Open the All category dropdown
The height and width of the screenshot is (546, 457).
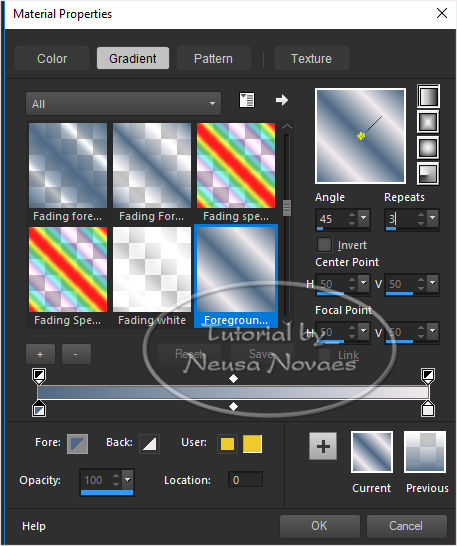click(123, 103)
